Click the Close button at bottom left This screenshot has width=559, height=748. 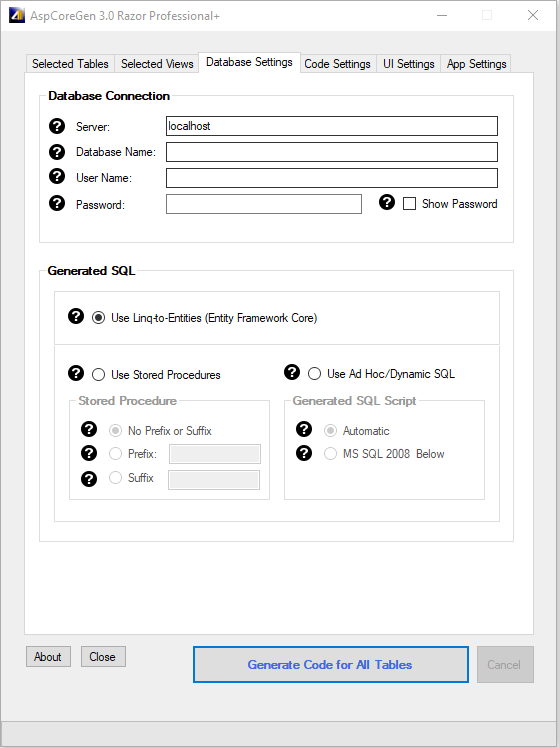(103, 657)
